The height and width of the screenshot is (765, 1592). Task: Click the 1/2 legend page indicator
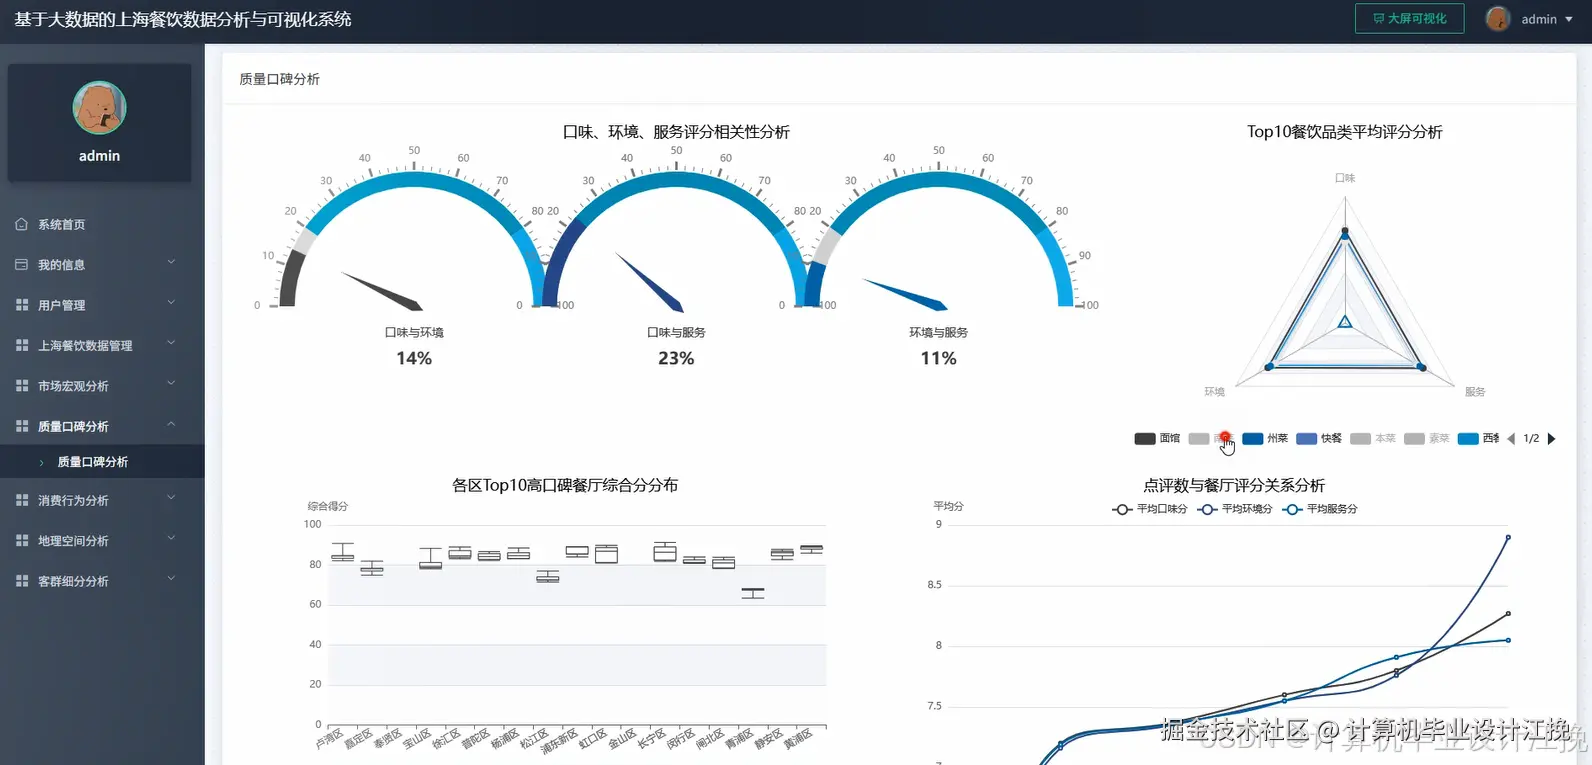click(1531, 439)
